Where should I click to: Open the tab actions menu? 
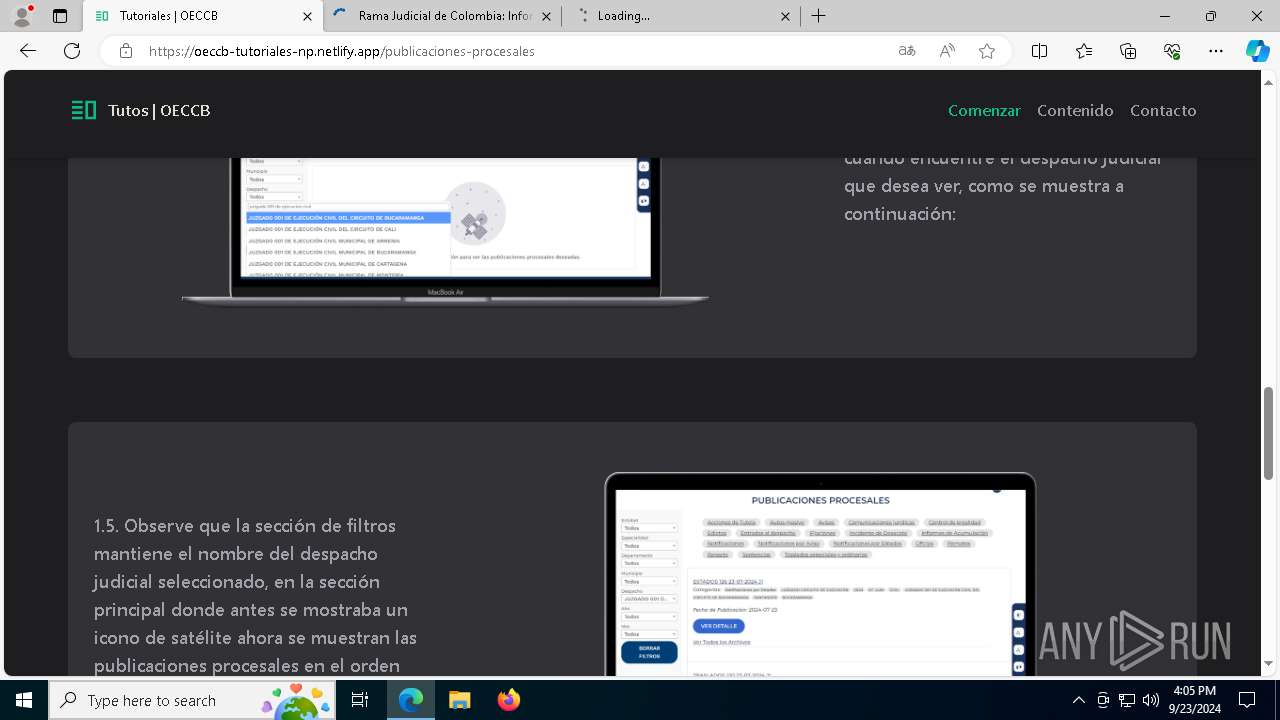pos(60,16)
